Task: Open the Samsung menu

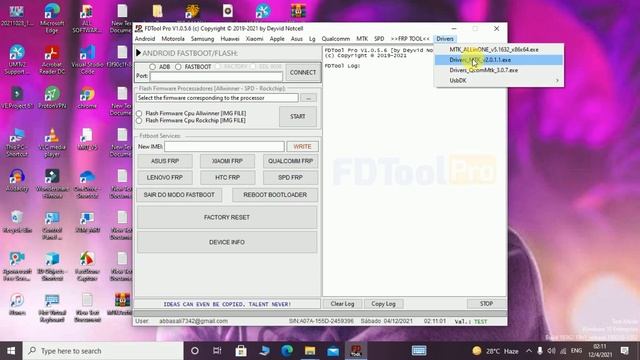Action: [202, 39]
